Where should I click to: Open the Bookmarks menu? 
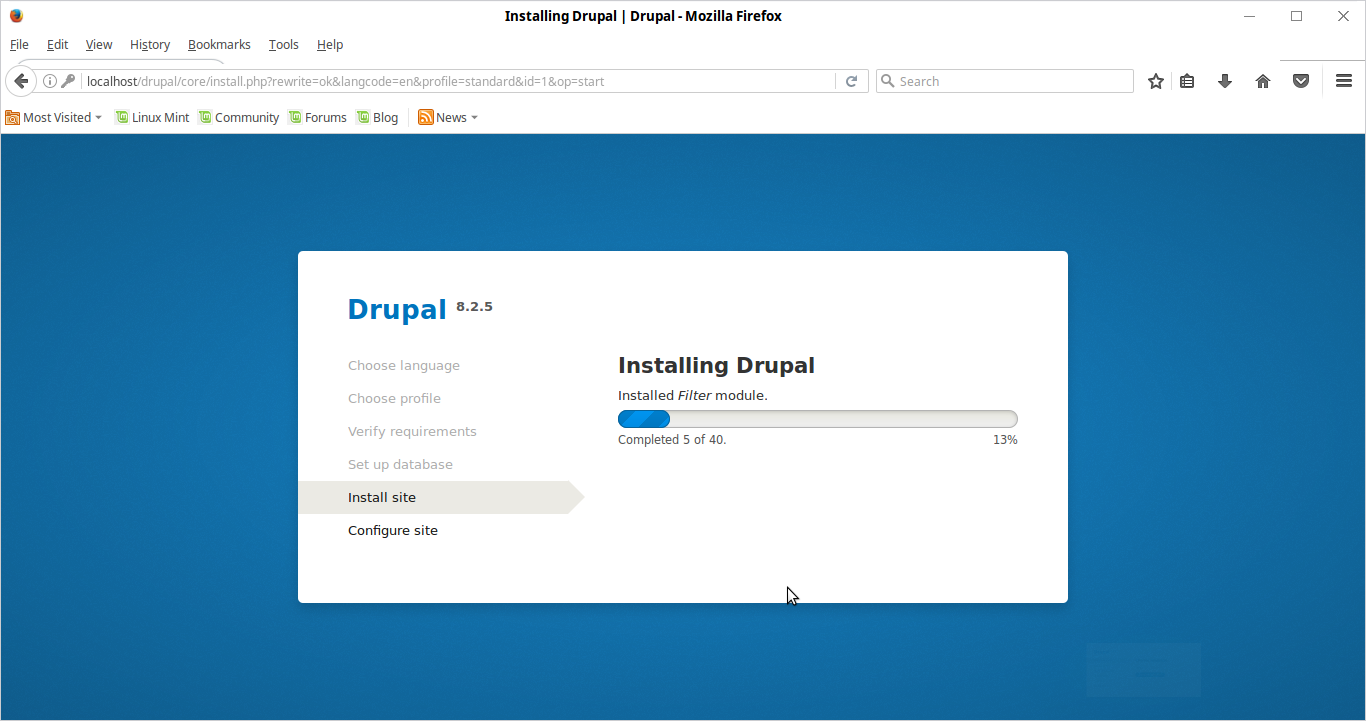click(219, 44)
